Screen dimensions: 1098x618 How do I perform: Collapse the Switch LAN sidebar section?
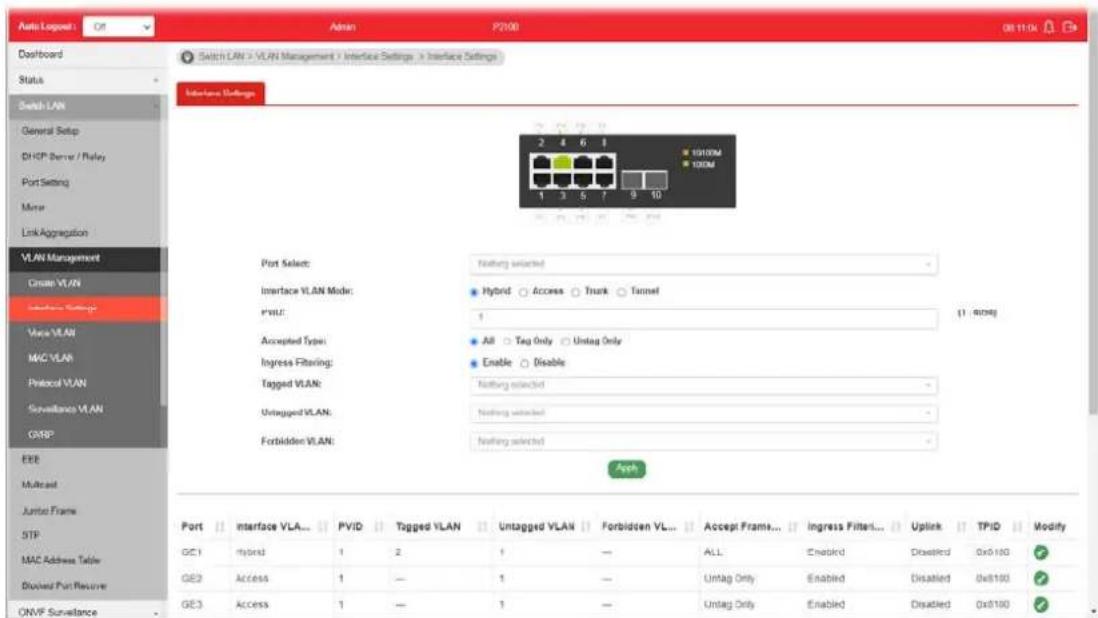[84, 106]
